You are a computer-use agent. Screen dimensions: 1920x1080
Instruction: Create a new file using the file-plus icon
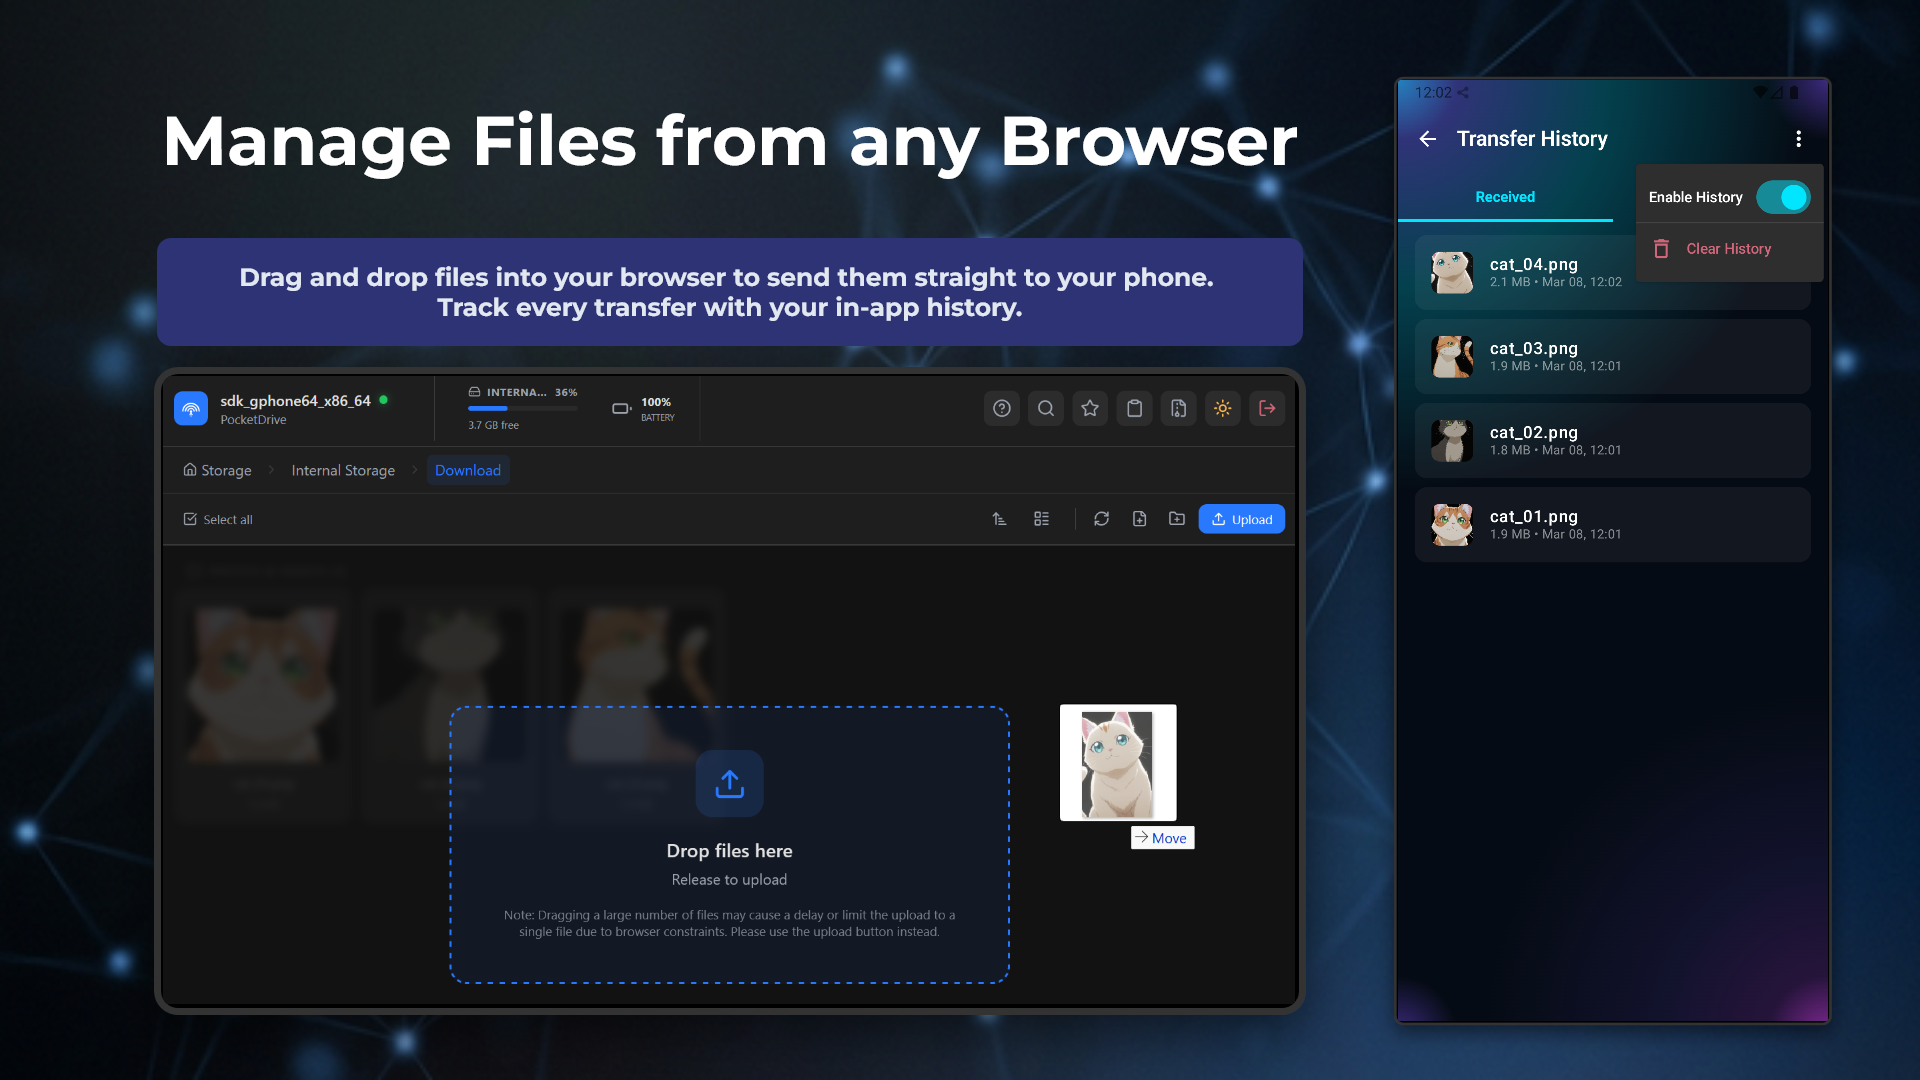[x=1139, y=519]
